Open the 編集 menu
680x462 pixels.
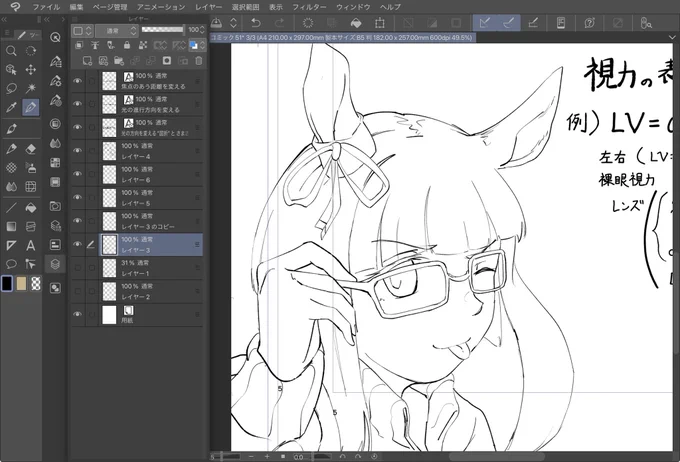point(76,7)
